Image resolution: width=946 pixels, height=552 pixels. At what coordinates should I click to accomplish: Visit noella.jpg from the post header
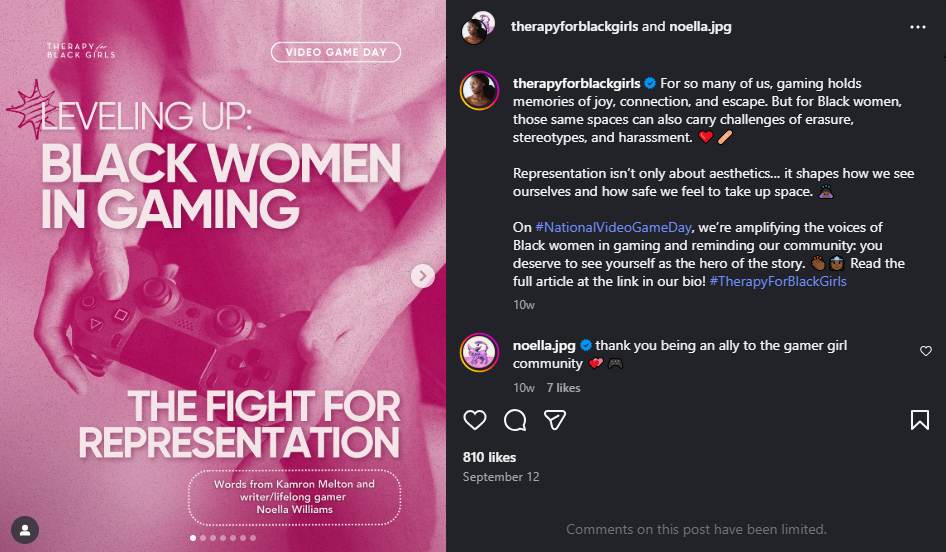[700, 27]
